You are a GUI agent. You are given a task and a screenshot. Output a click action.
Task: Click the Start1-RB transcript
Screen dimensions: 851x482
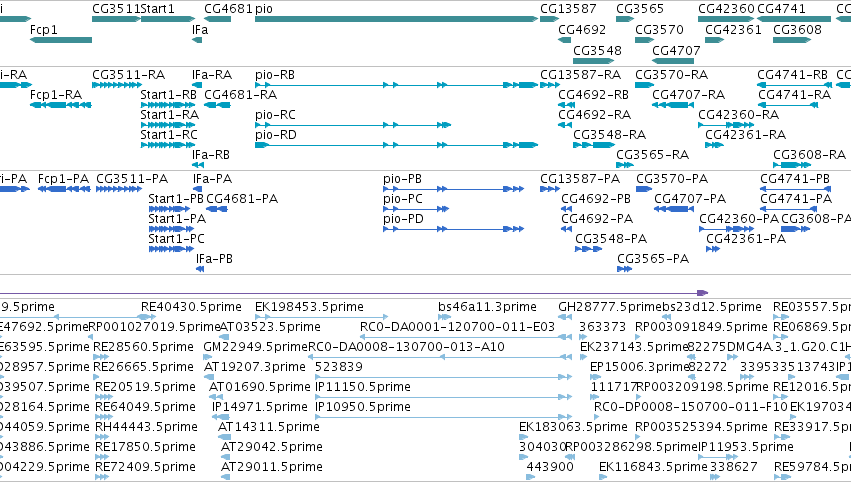(x=168, y=105)
